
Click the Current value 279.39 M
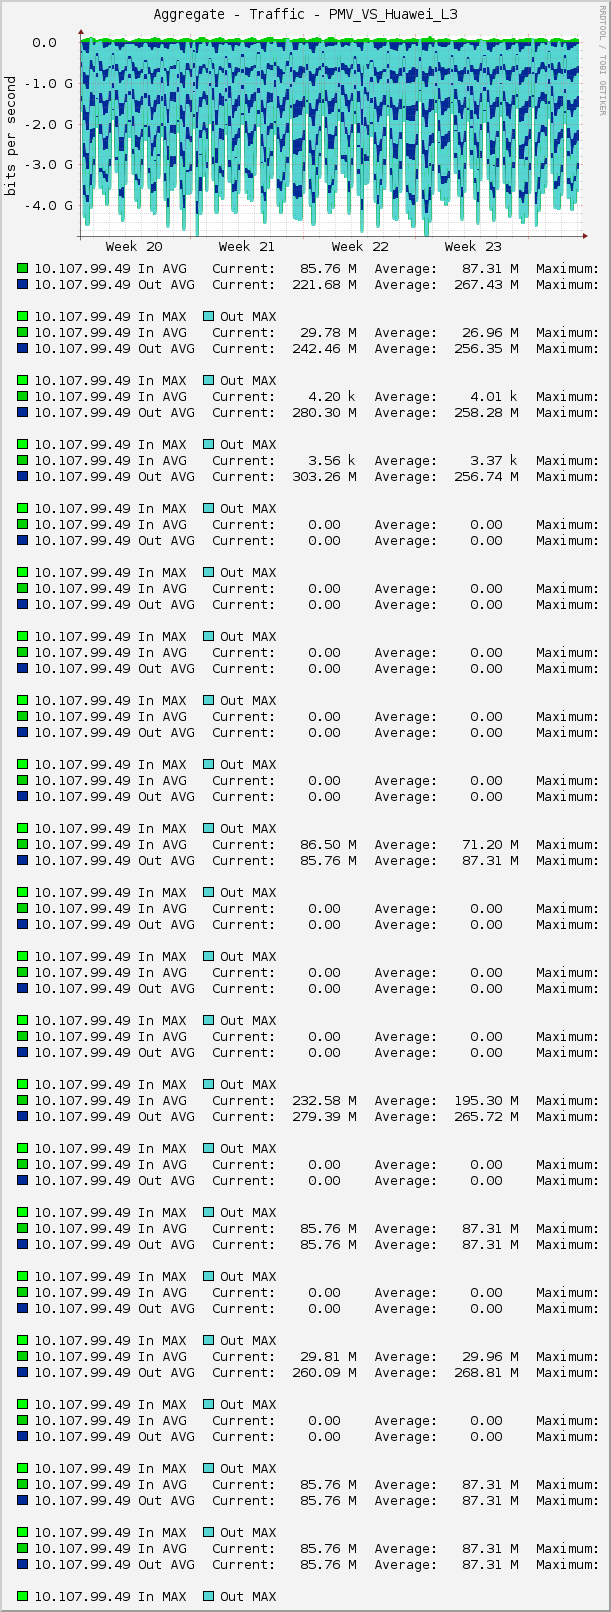(324, 1117)
